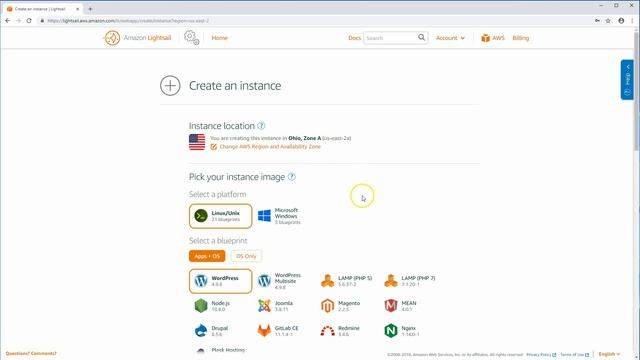Choose the MEAN blueprint
This screenshot has width=640, height=360.
point(400,306)
